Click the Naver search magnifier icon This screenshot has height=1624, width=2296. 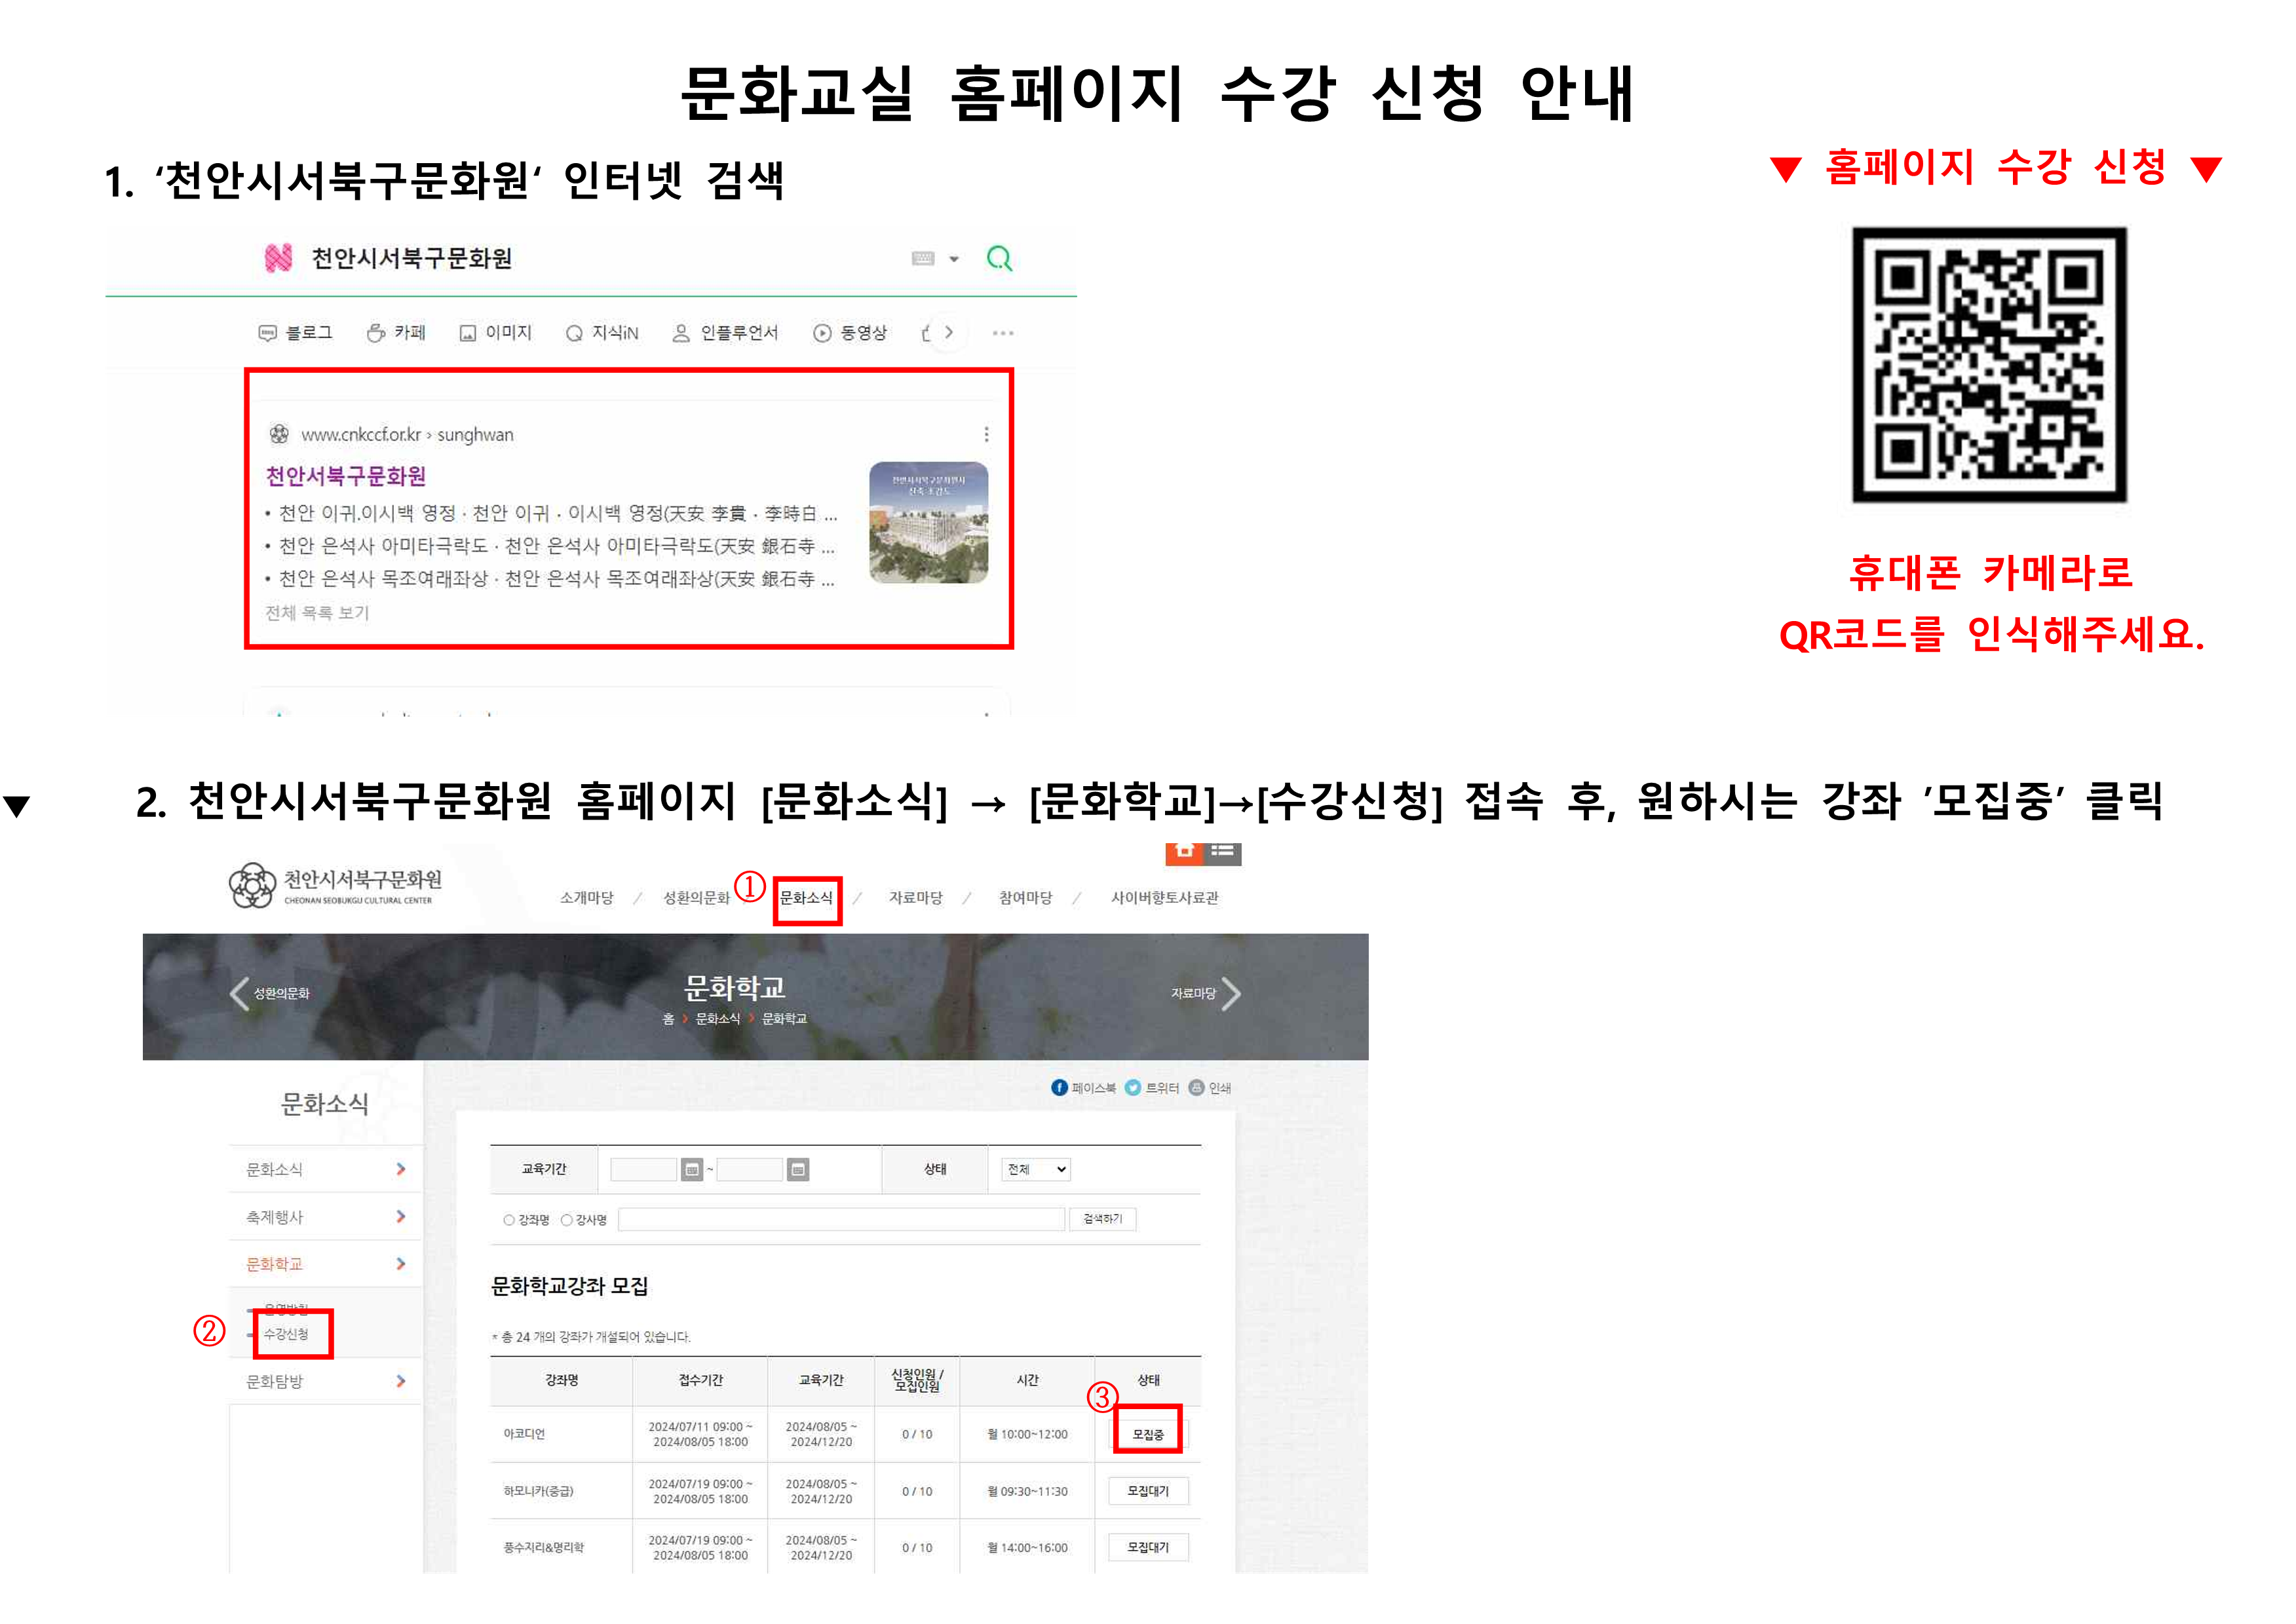click(999, 259)
